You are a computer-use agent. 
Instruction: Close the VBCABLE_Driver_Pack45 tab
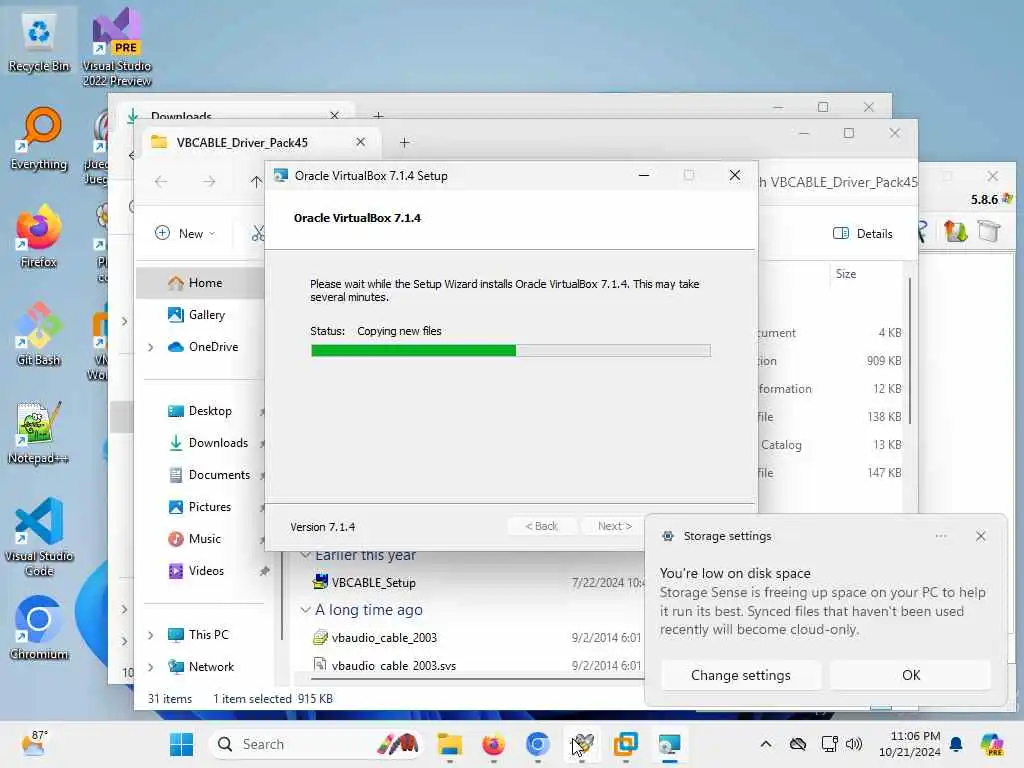tap(360, 142)
